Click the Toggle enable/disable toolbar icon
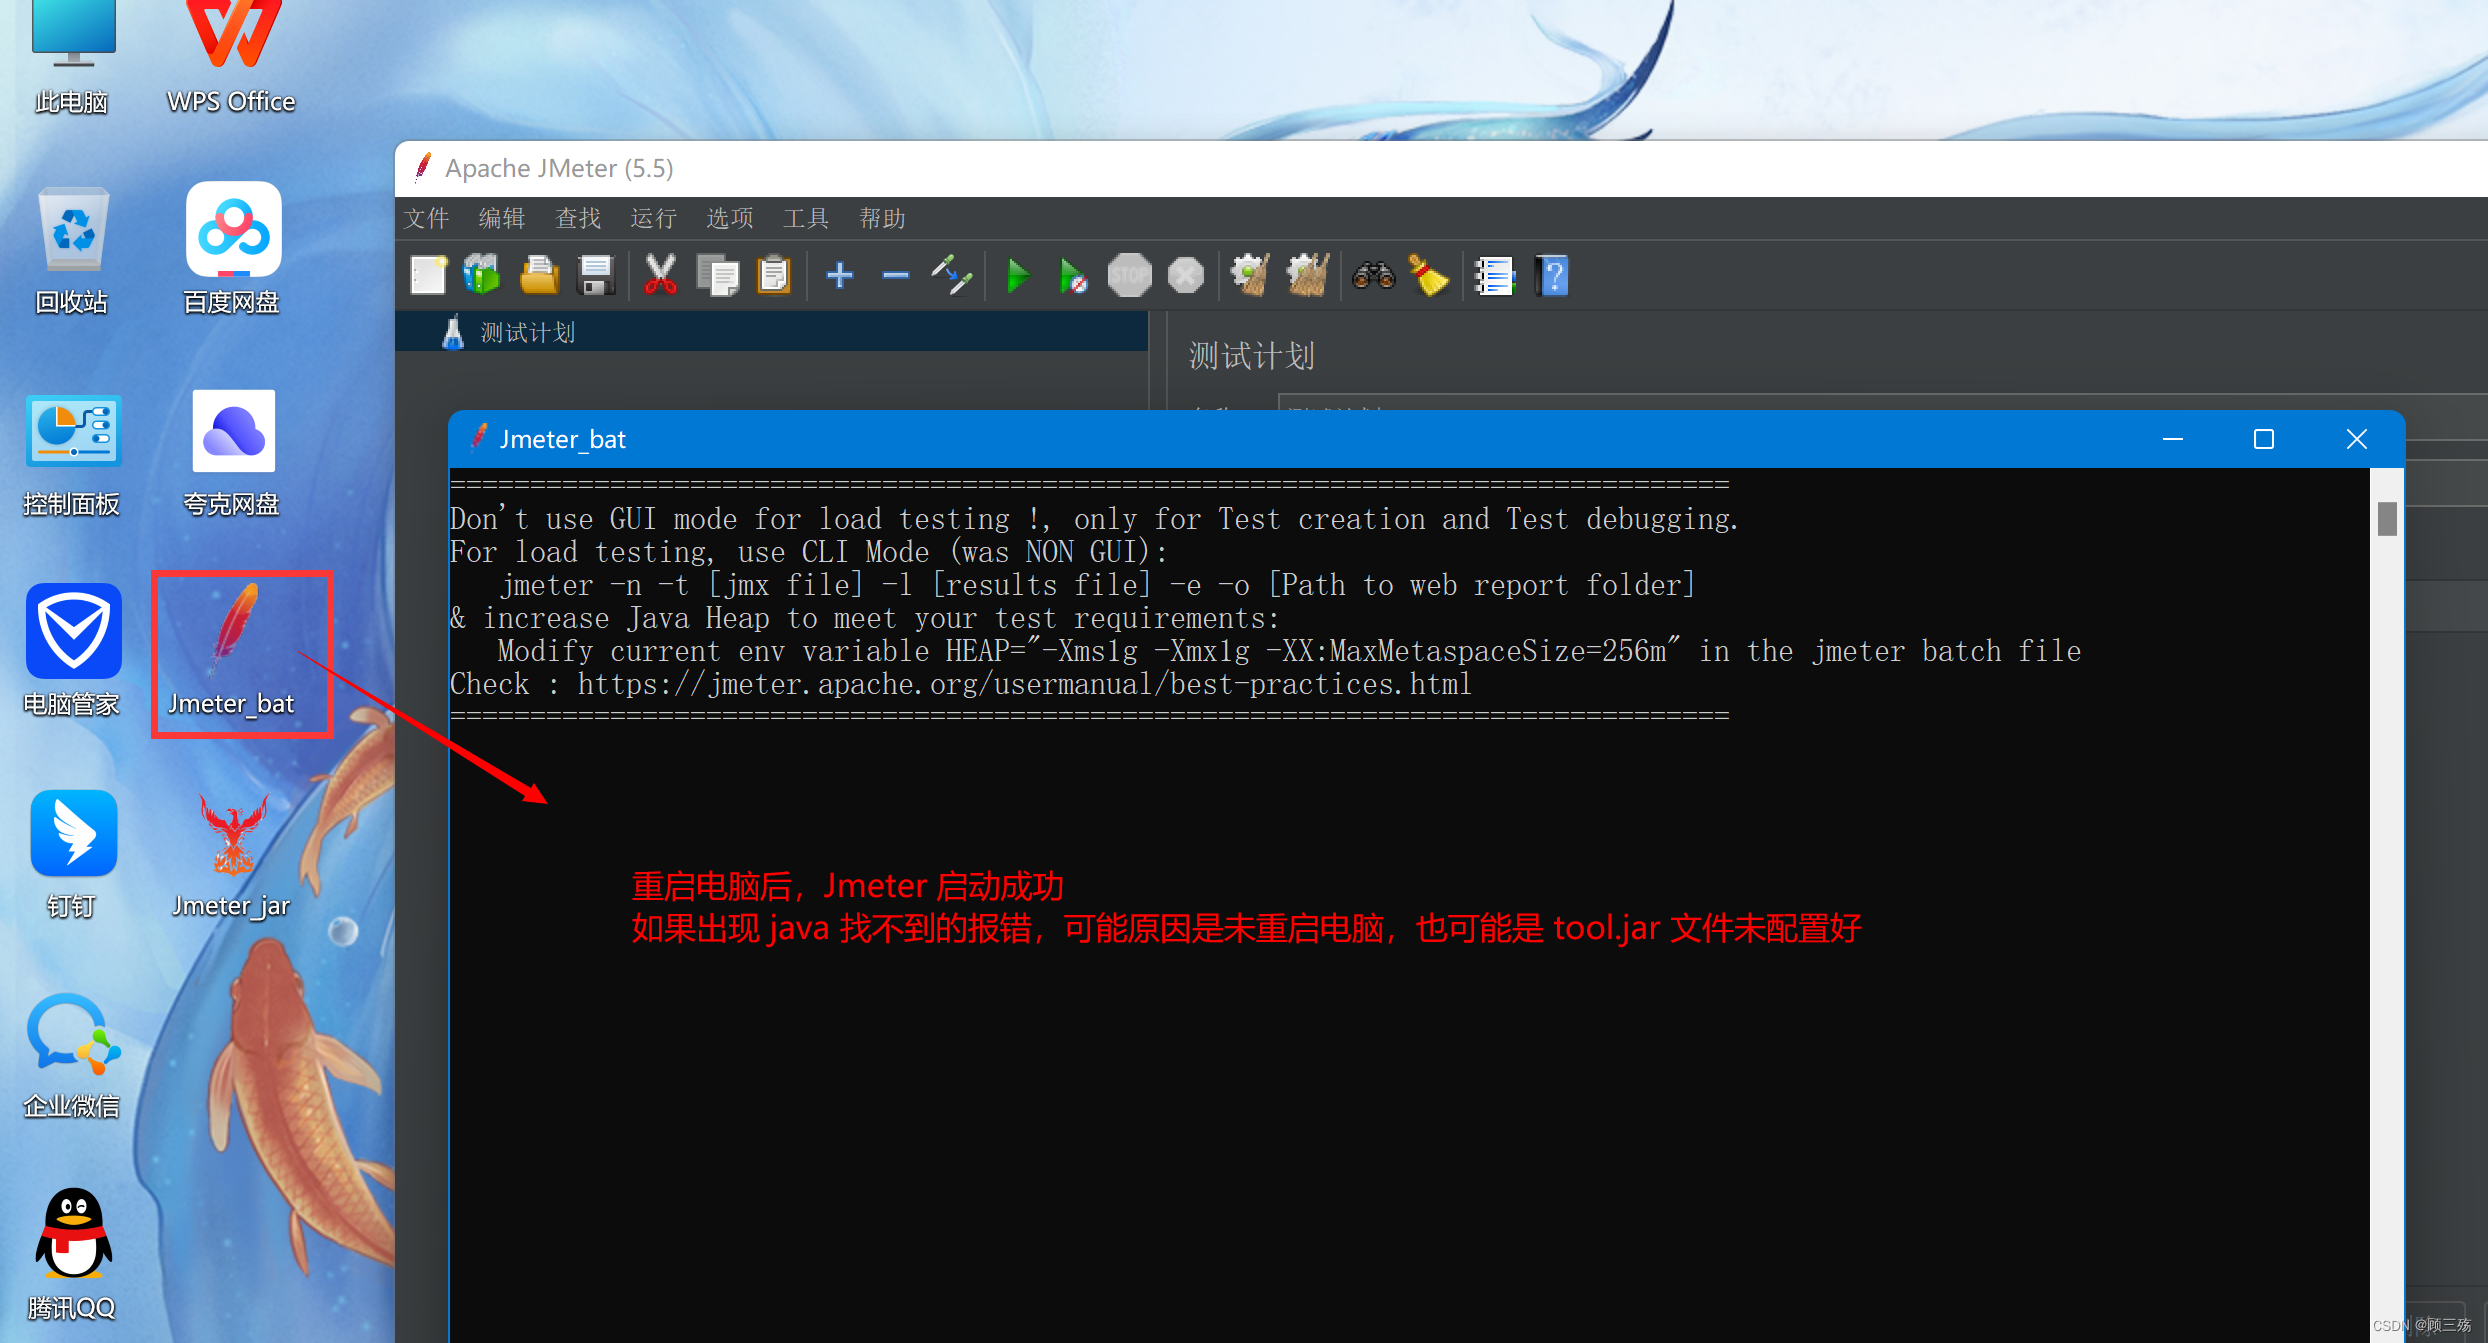2488x1343 pixels. point(951,275)
